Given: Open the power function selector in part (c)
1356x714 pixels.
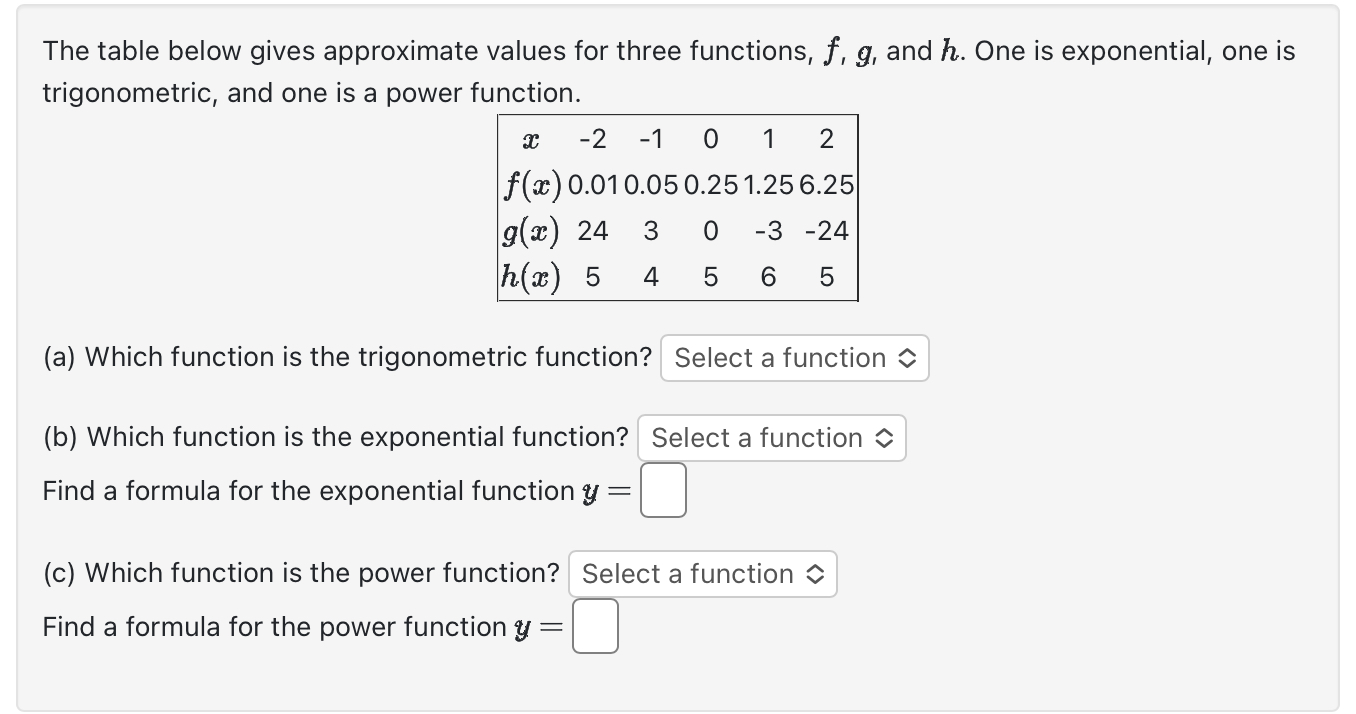Looking at the screenshot, I should tap(702, 574).
